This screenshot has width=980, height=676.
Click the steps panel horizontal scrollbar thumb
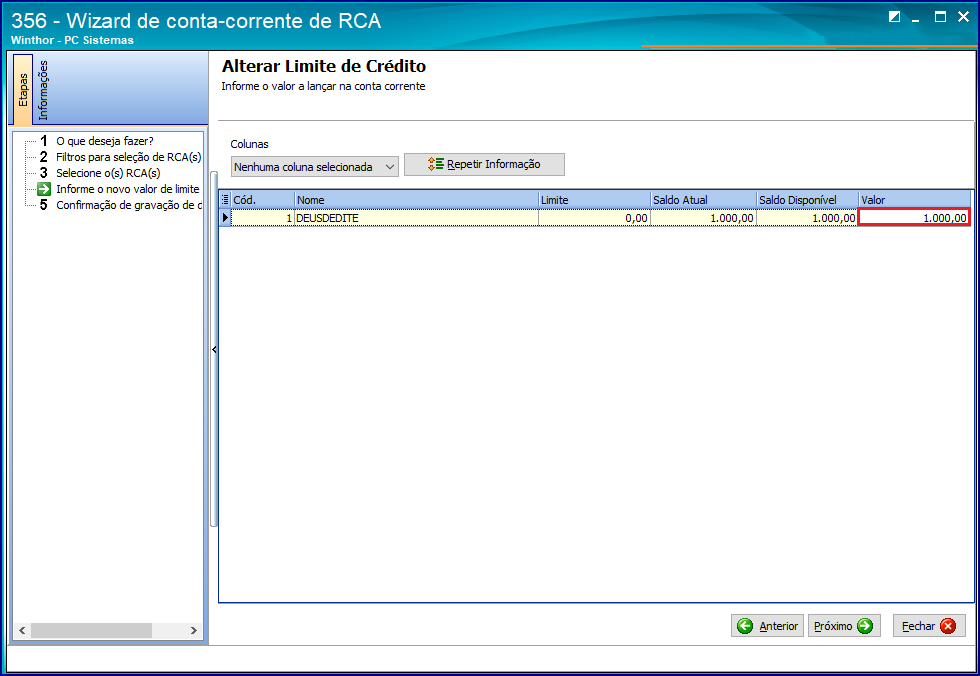(91, 630)
